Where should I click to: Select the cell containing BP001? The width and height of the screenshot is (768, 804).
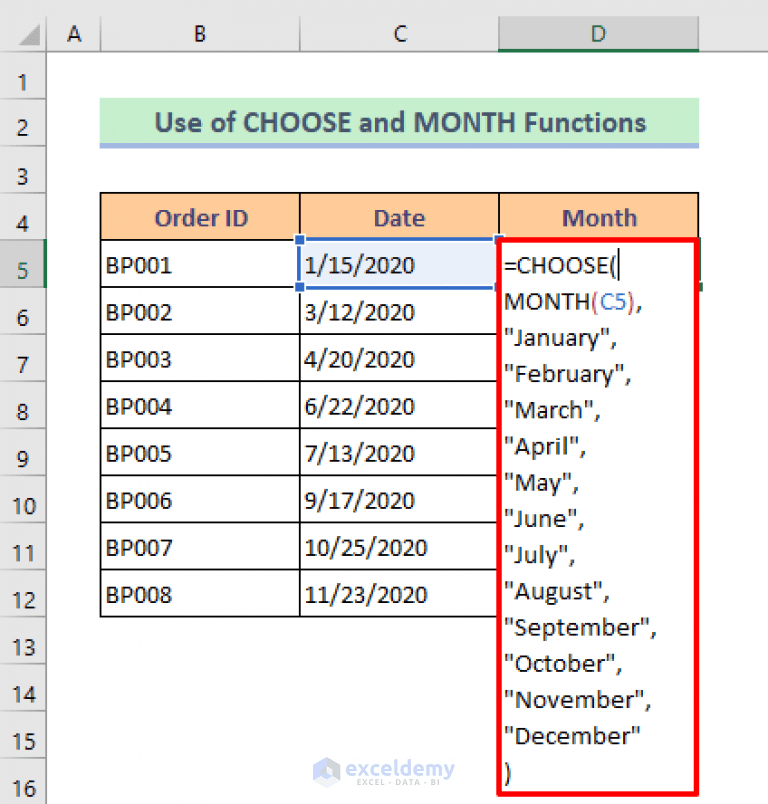point(200,264)
